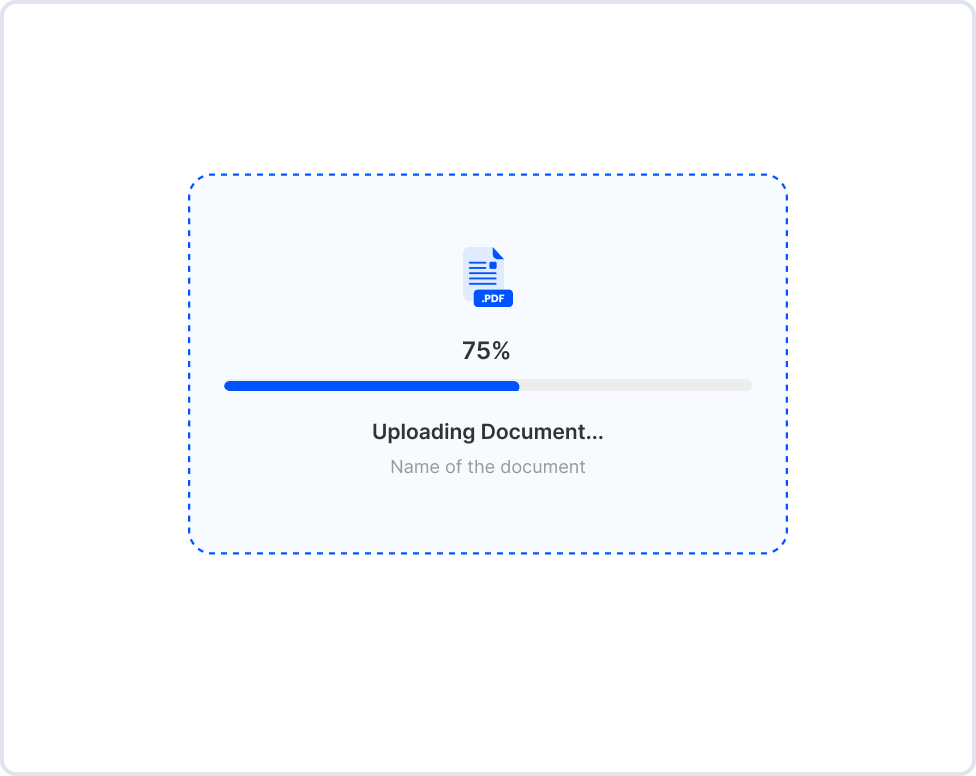The height and width of the screenshot is (776, 976).
Task: Click the word "Document..." in the heading
Action: (542, 432)
